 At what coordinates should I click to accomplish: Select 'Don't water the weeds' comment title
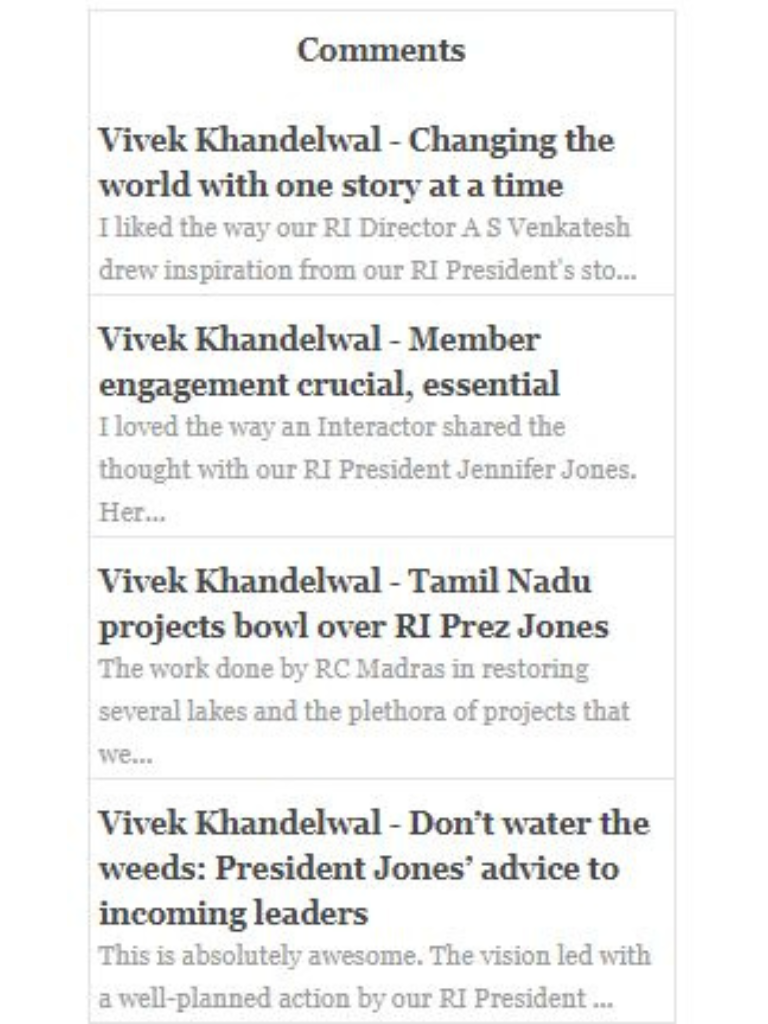click(374, 869)
